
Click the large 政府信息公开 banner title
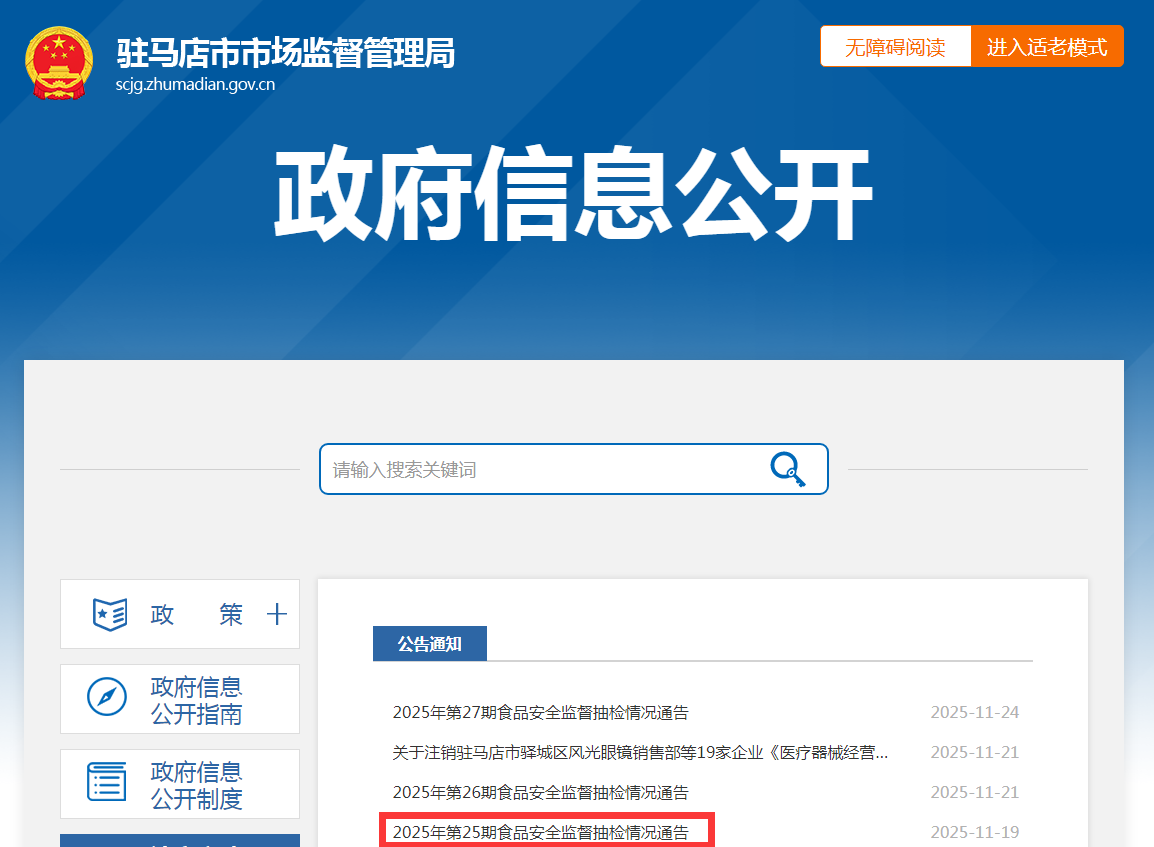coord(573,196)
